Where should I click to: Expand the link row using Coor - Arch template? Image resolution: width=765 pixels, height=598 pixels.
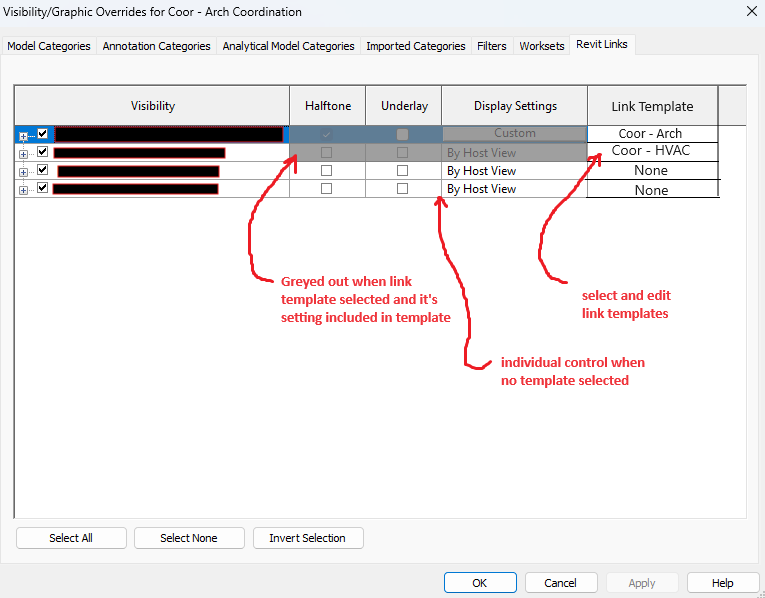23,136
